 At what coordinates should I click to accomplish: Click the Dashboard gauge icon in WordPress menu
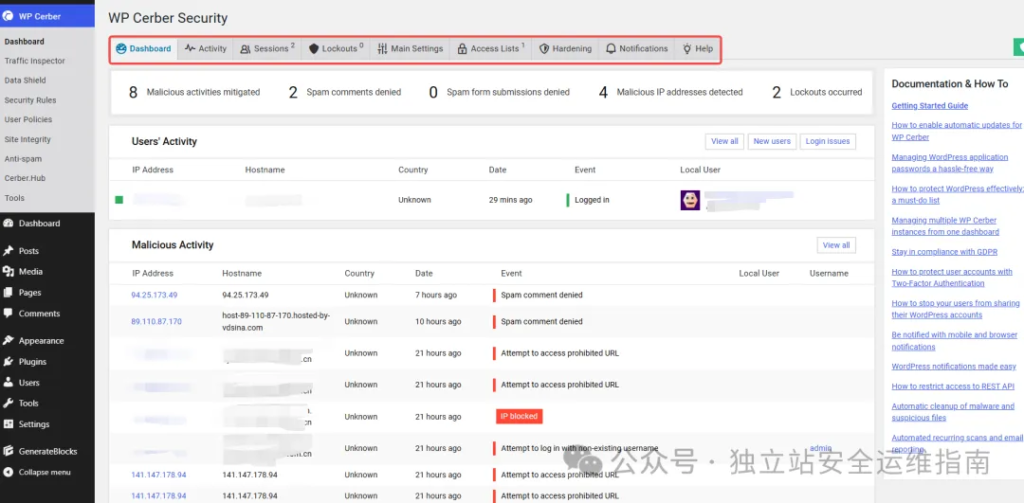(x=8, y=223)
